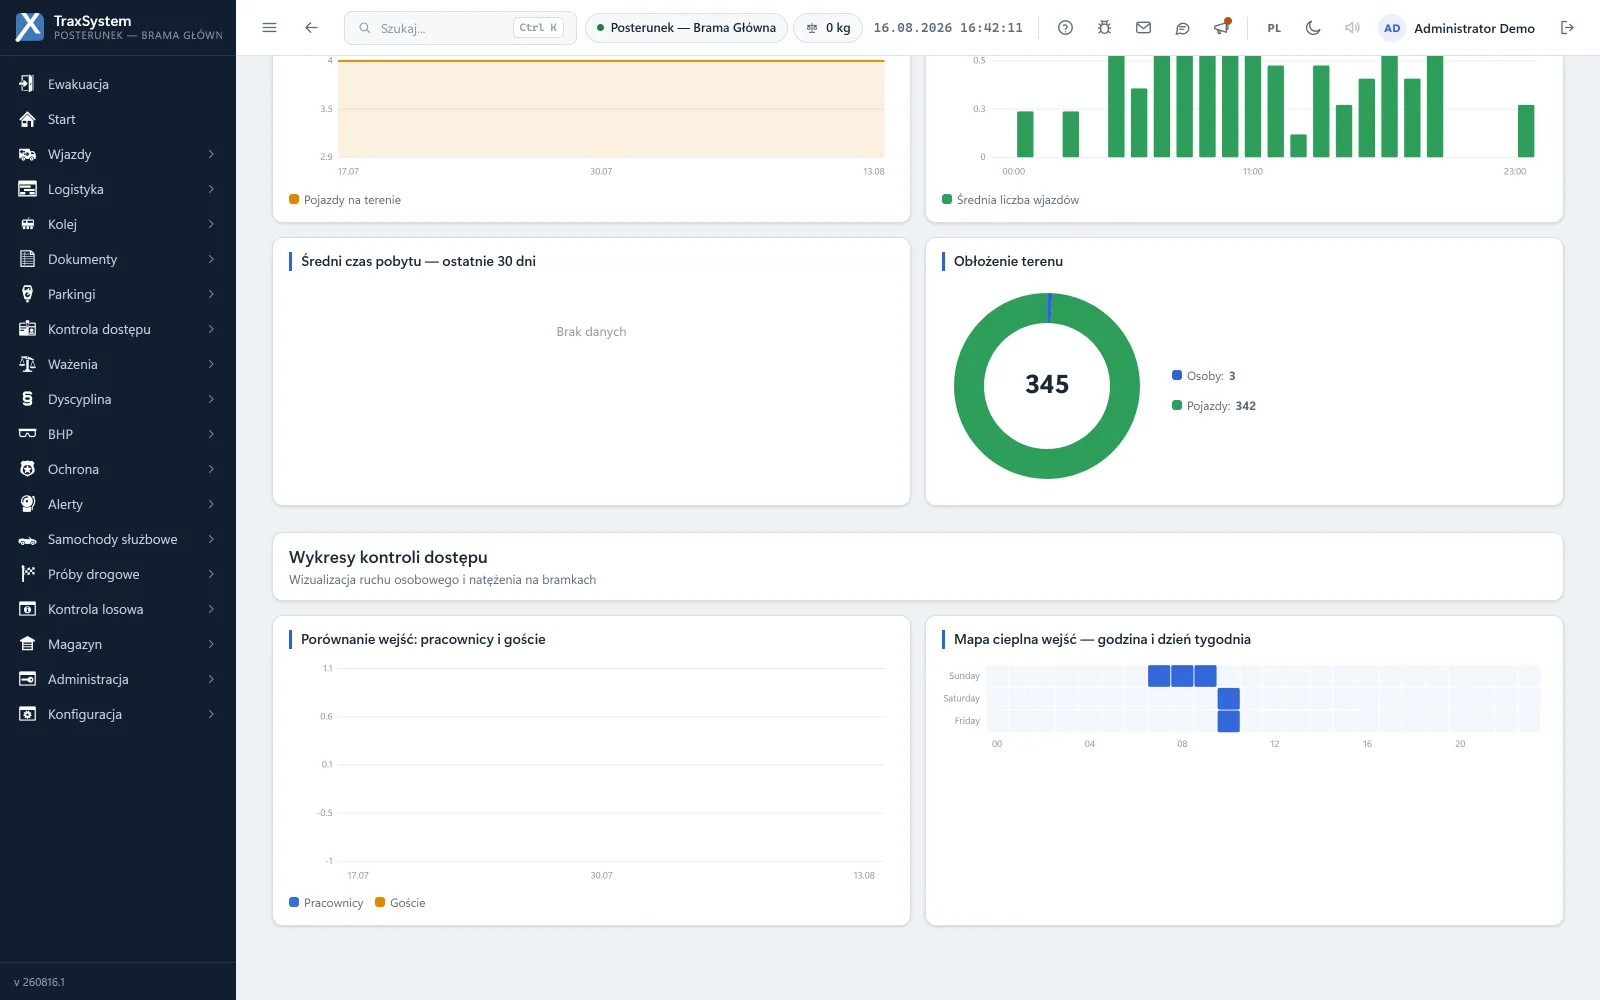The width and height of the screenshot is (1600, 1000).
Task: Click the Ważenia scale icon
Action: tap(28, 364)
